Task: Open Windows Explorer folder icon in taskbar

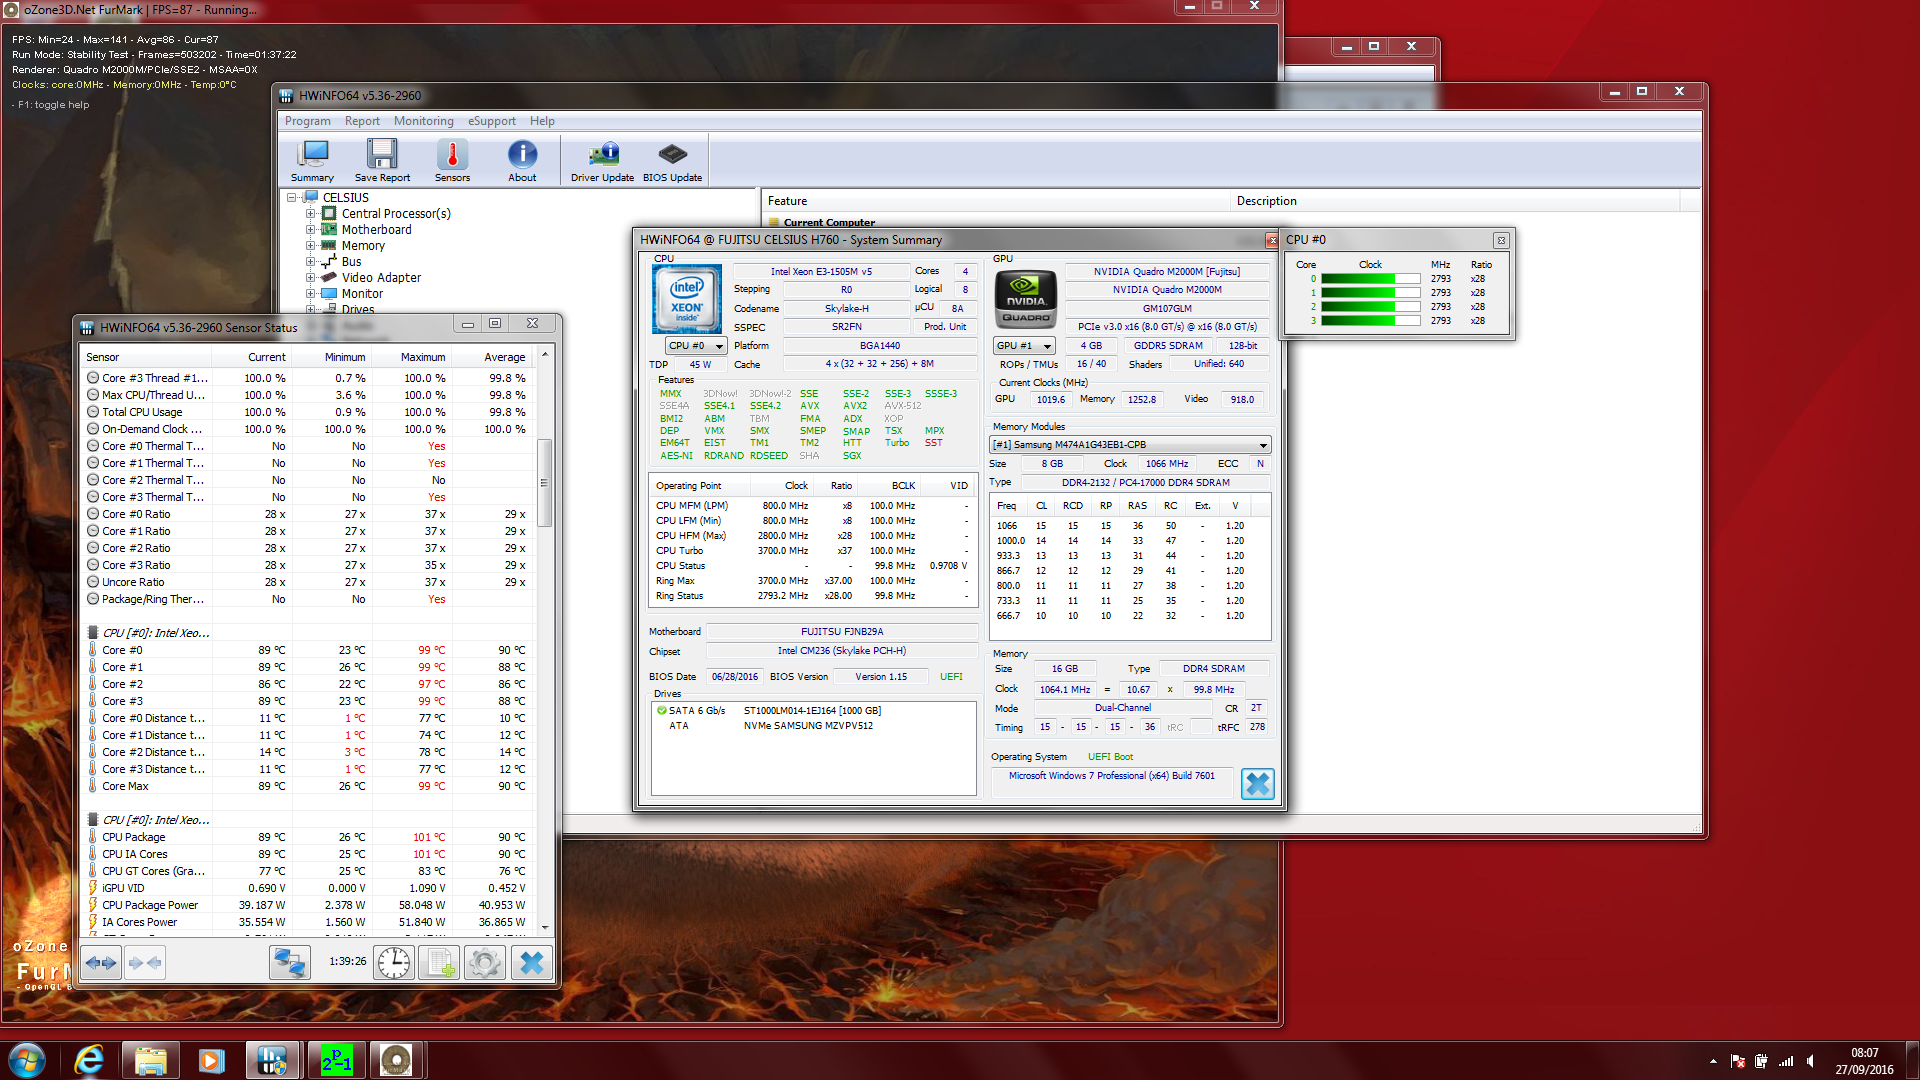Action: click(150, 1060)
